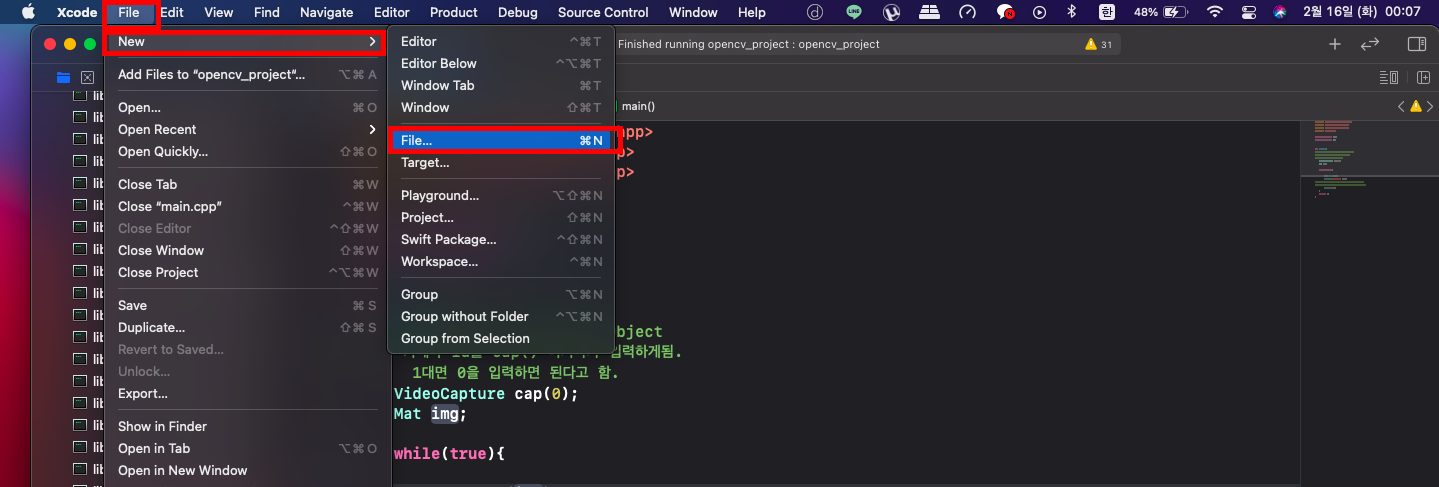Click the code line "VideoCapture cap(0);"
1439x487 pixels.
click(486, 393)
